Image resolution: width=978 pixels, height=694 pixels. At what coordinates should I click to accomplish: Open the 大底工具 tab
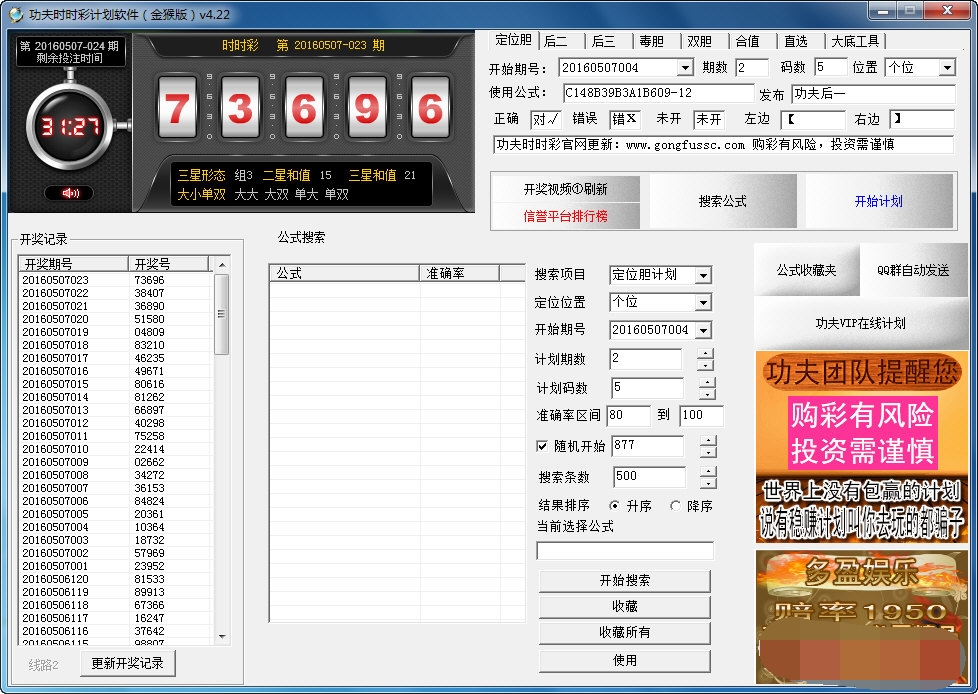855,41
